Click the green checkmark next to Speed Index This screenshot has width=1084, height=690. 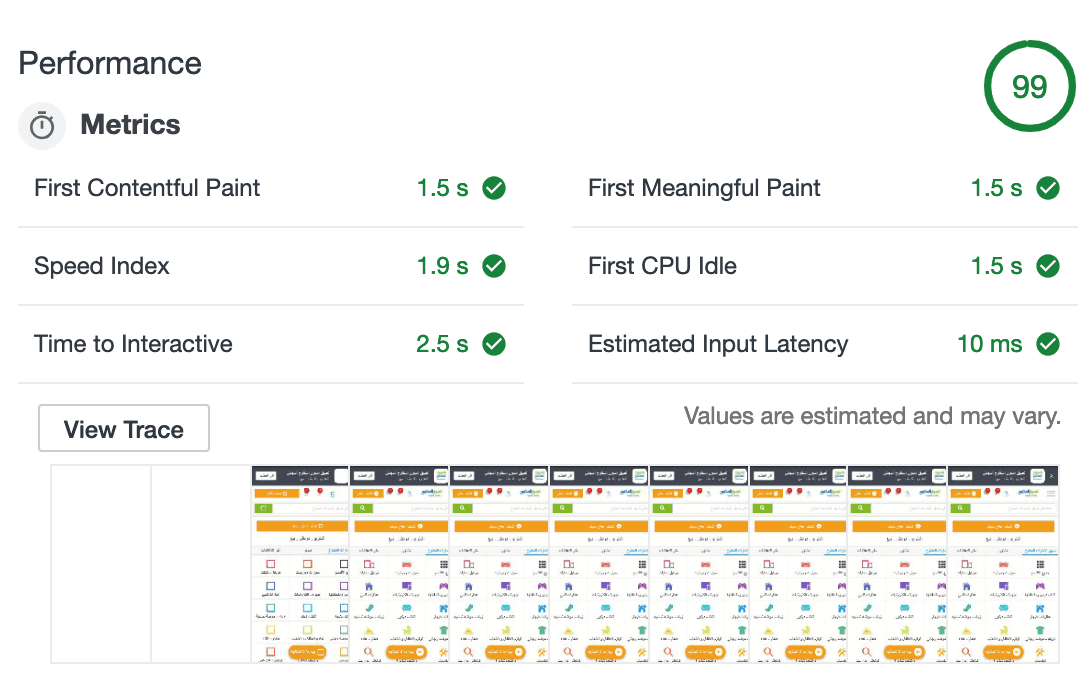tap(494, 266)
